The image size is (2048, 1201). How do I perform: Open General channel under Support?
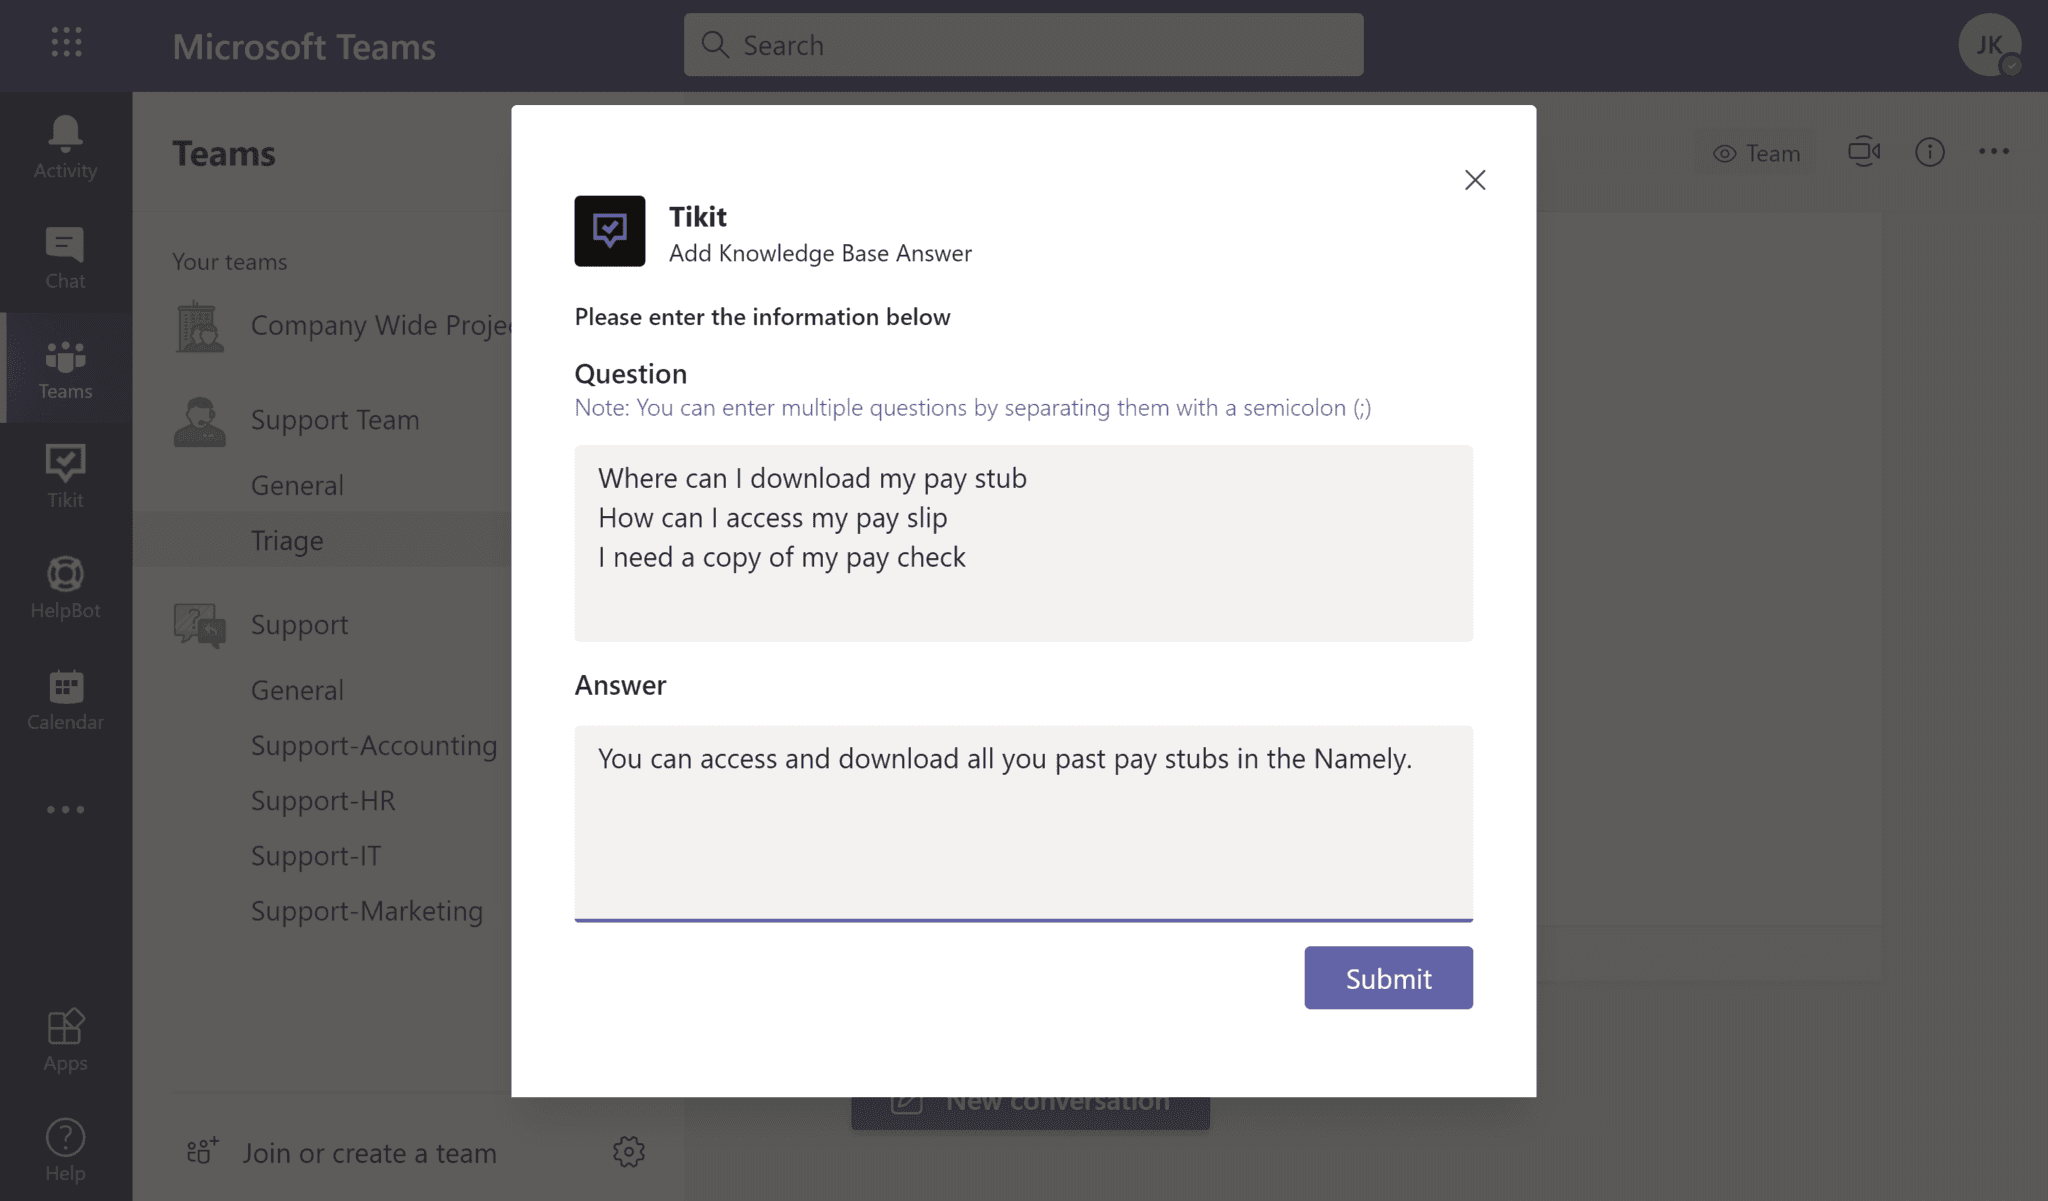(x=297, y=690)
